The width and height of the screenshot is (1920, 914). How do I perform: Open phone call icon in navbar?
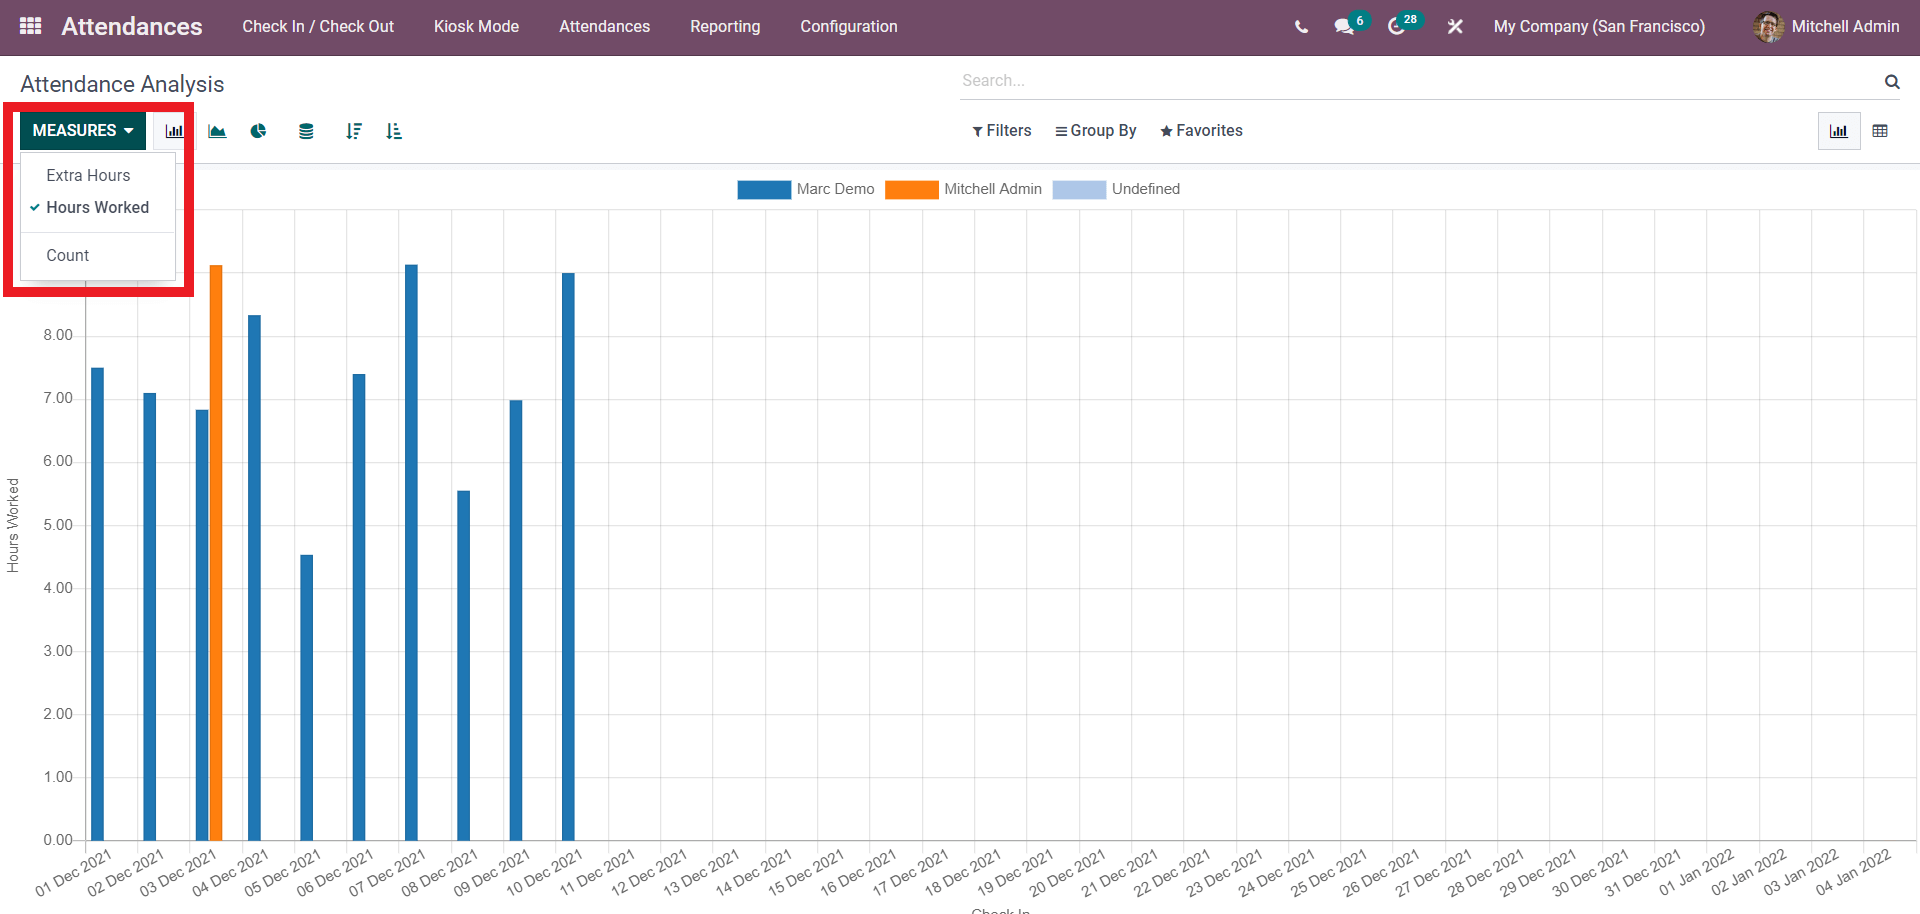pyautogui.click(x=1301, y=27)
